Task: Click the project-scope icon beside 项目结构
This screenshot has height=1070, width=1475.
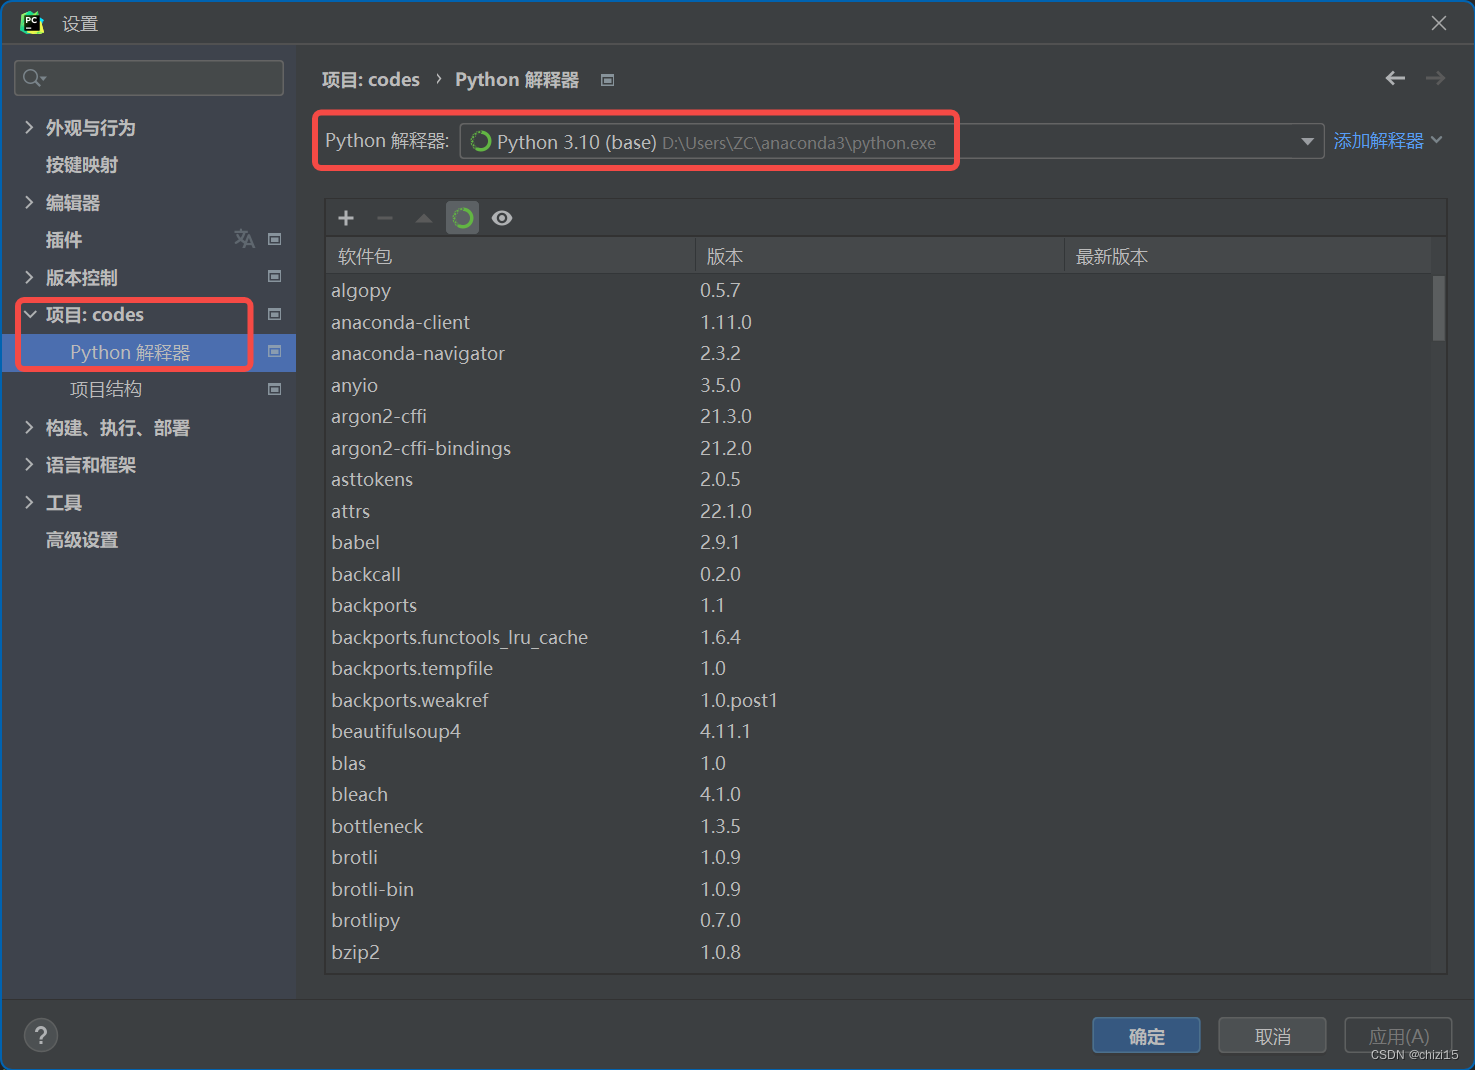Action: pos(275,389)
